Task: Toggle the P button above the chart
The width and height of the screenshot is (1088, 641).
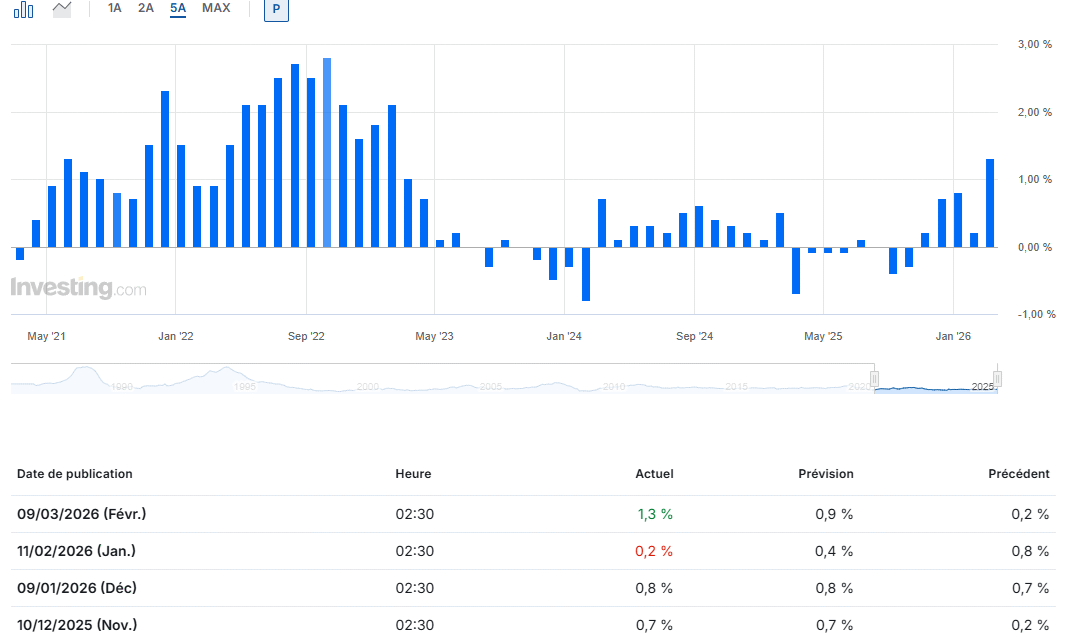Action: (x=275, y=9)
